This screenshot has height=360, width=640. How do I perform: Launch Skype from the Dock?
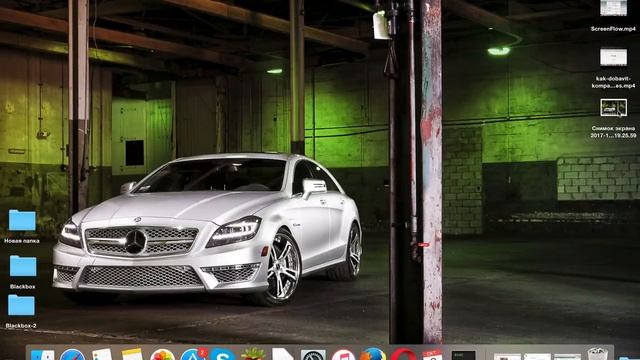pyautogui.click(x=222, y=355)
